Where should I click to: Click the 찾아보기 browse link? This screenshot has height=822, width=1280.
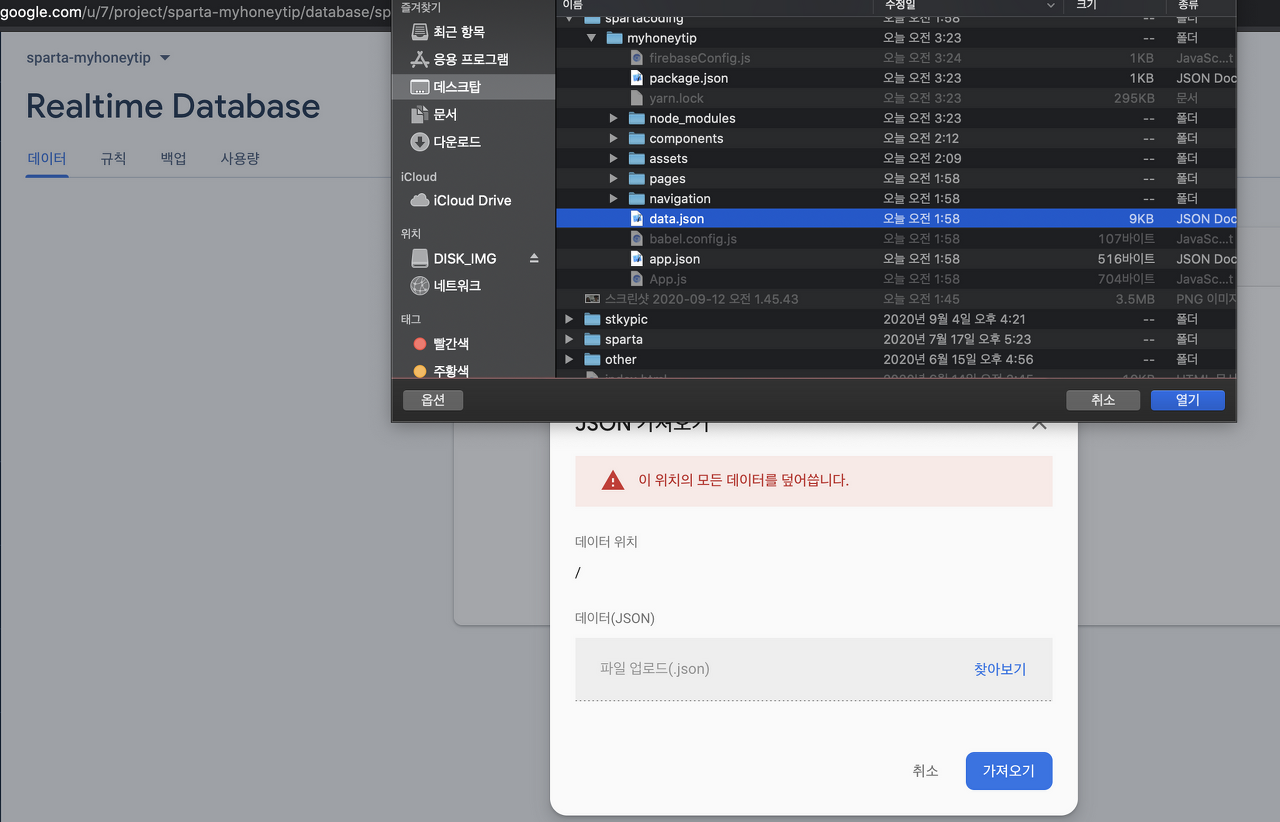[1000, 669]
